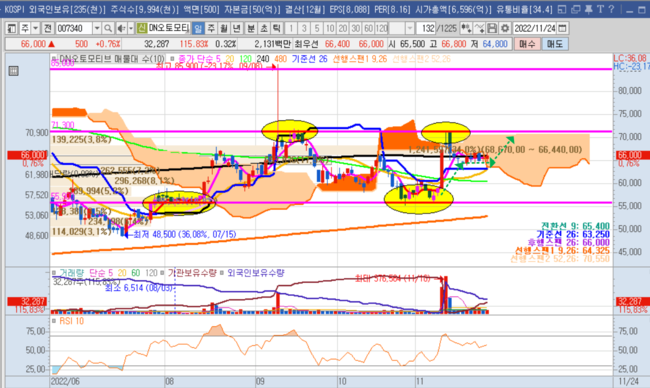Click the 후행스팬 26: 66,000 value
The height and width of the screenshot is (388, 650).
click(x=568, y=242)
